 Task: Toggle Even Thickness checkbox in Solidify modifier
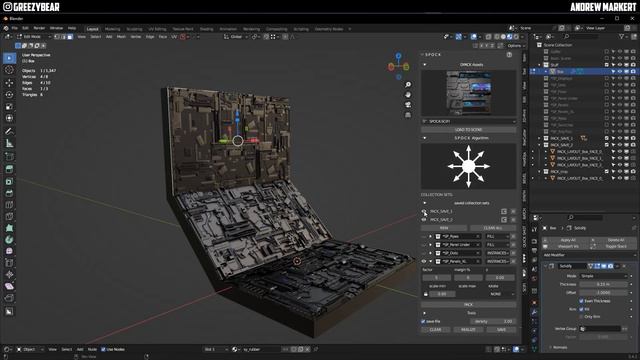coord(581,301)
